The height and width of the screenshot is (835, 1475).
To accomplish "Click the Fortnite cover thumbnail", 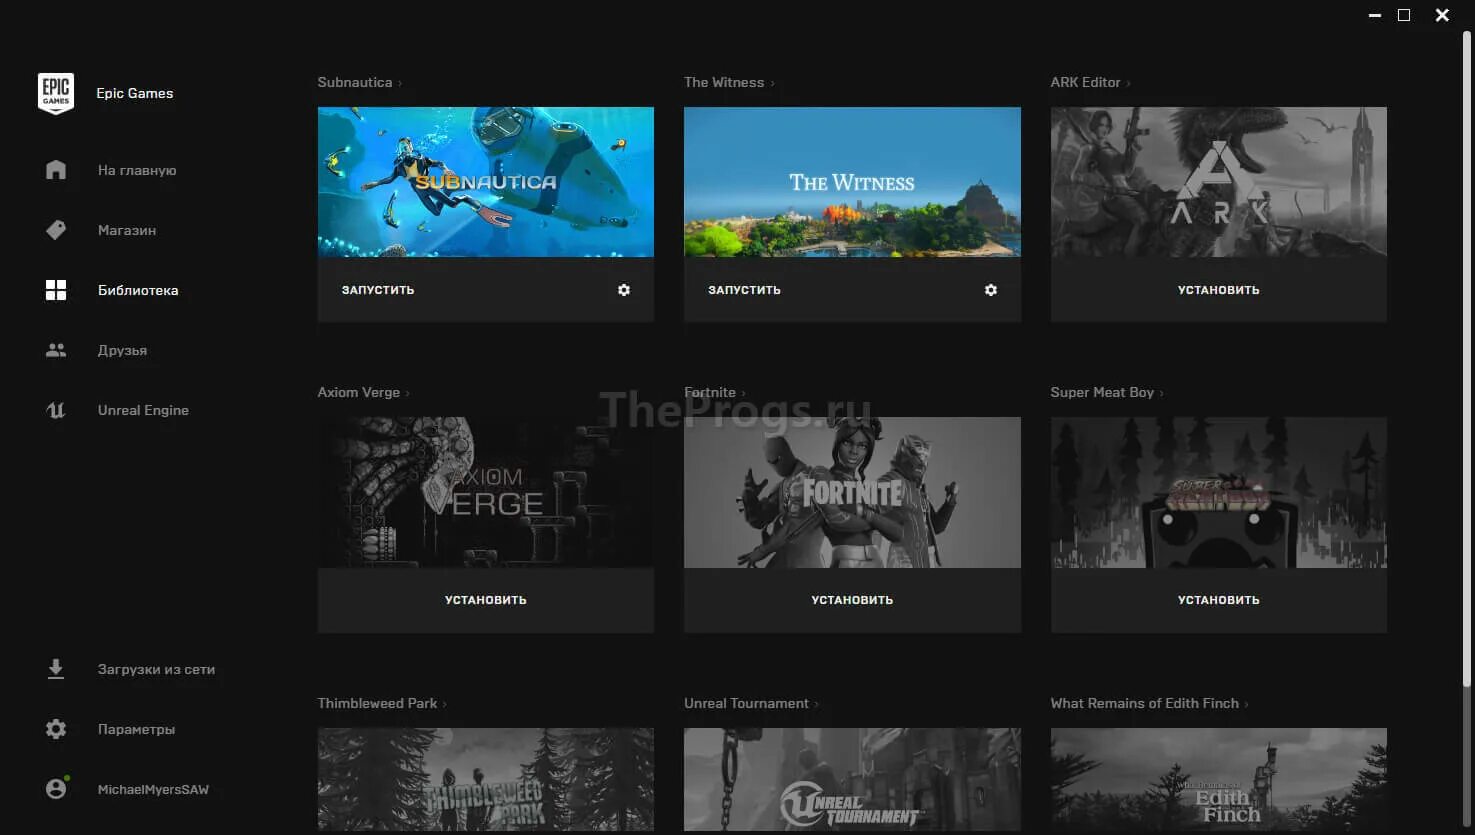I will [x=852, y=492].
